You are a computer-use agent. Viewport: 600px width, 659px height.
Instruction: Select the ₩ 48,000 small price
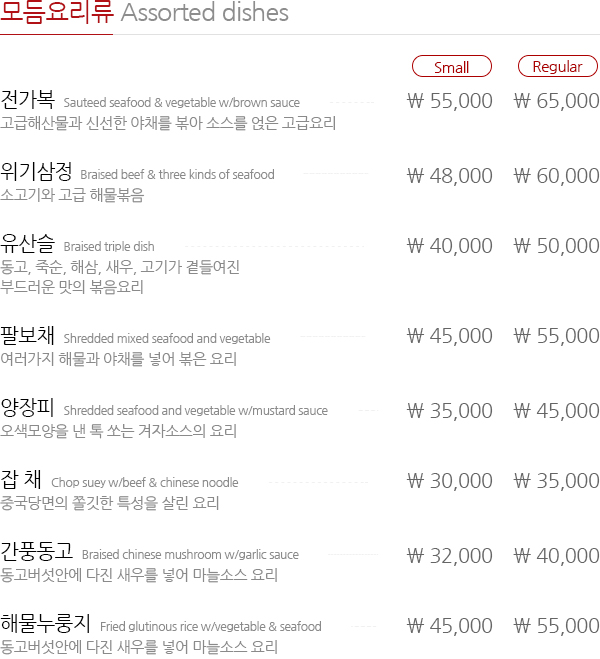point(450,176)
